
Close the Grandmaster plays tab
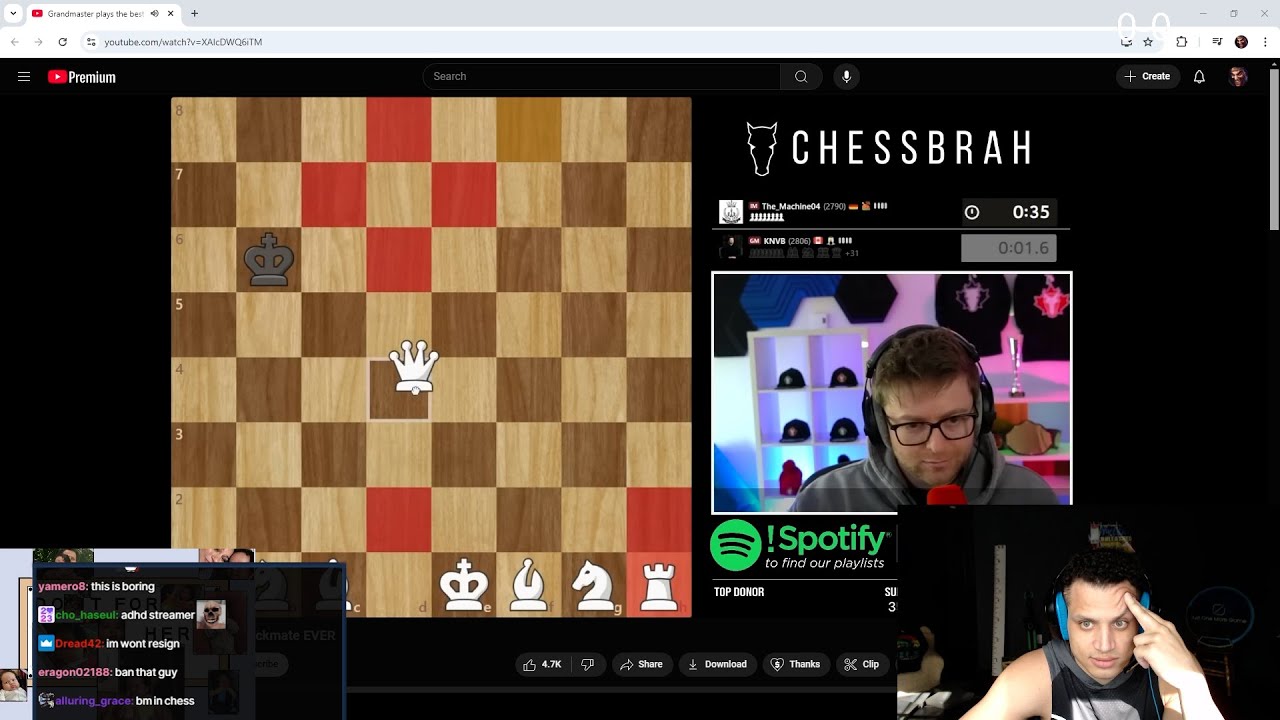(171, 14)
